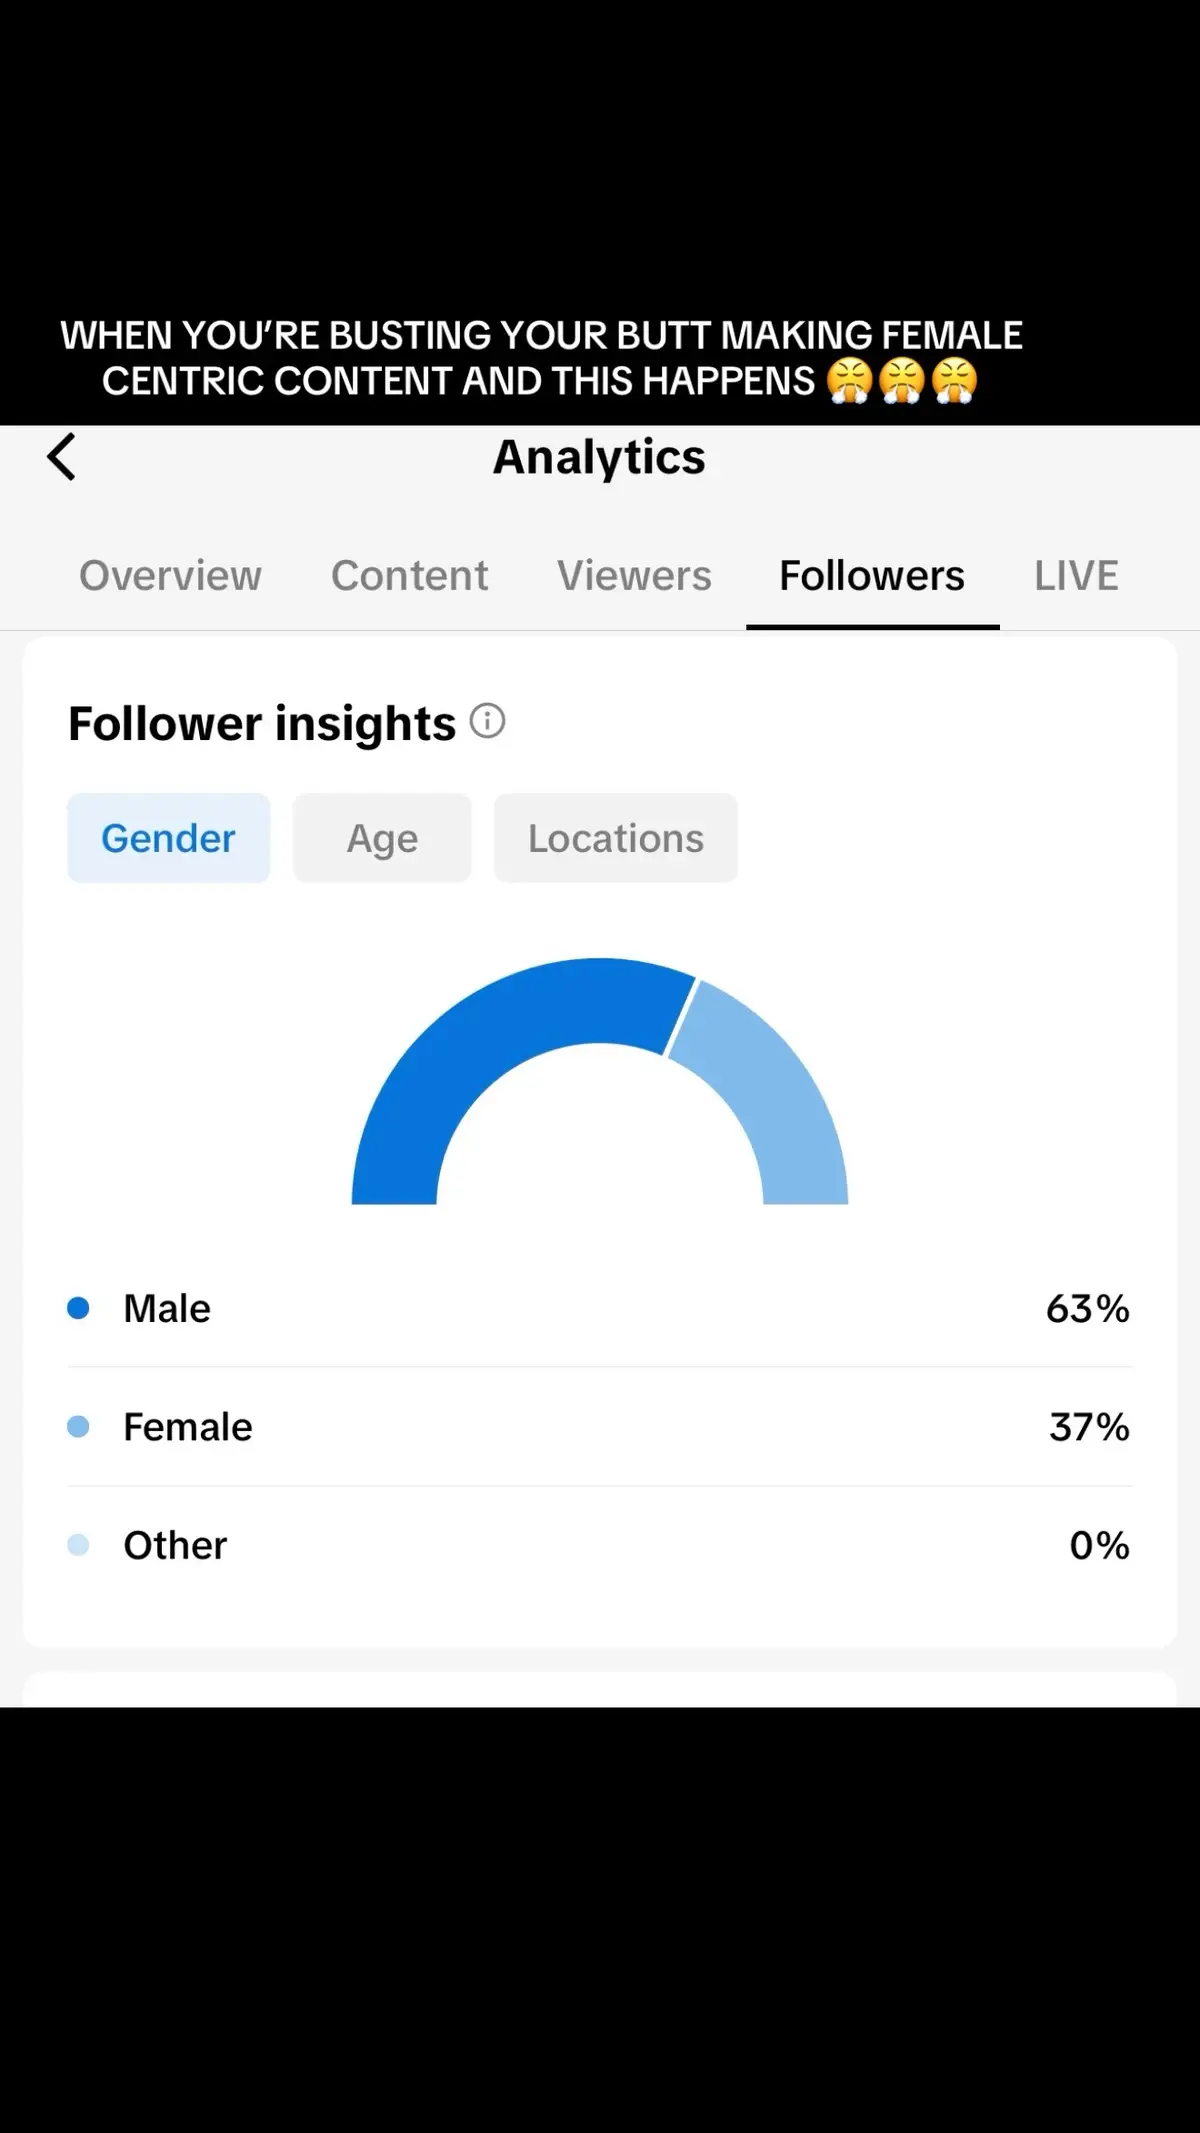The image size is (1200, 2133).
Task: Switch to the Age breakdown
Action: 382,838
